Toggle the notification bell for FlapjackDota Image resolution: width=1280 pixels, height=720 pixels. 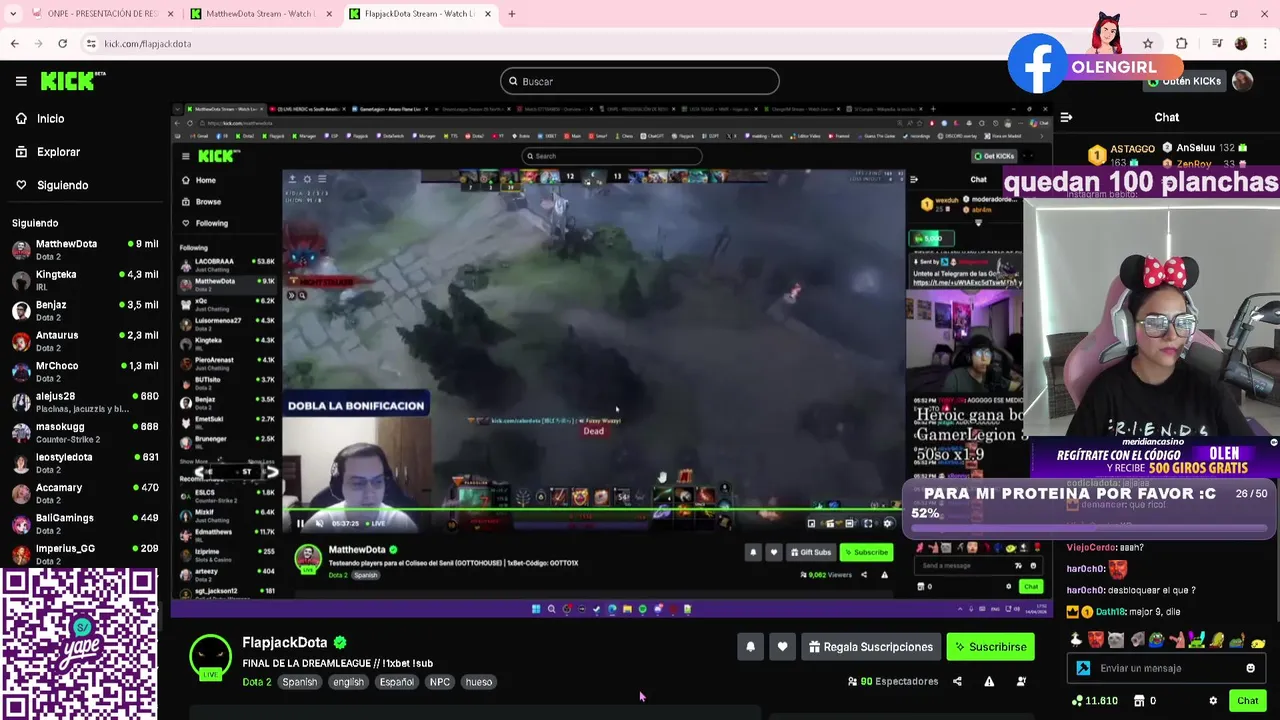point(750,647)
